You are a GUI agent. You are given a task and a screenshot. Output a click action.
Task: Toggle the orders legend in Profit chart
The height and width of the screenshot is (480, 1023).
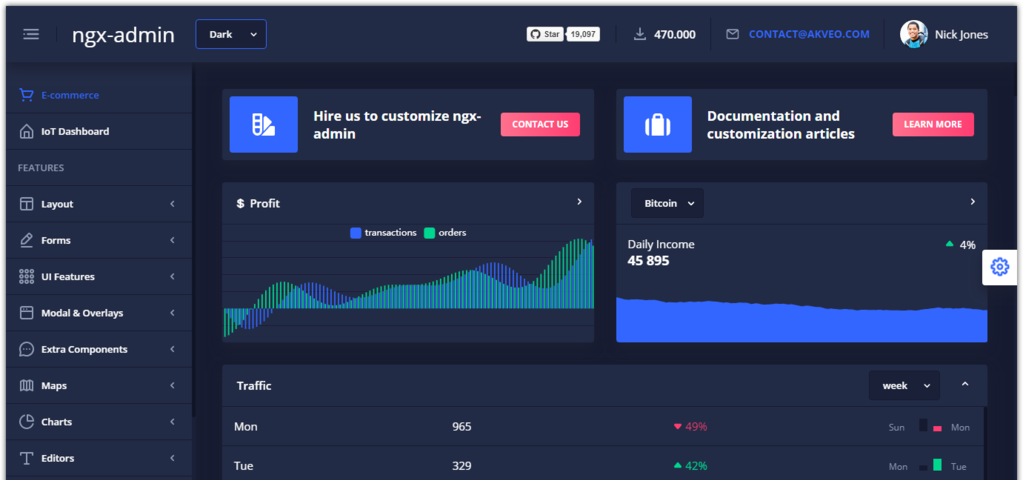pyautogui.click(x=445, y=233)
